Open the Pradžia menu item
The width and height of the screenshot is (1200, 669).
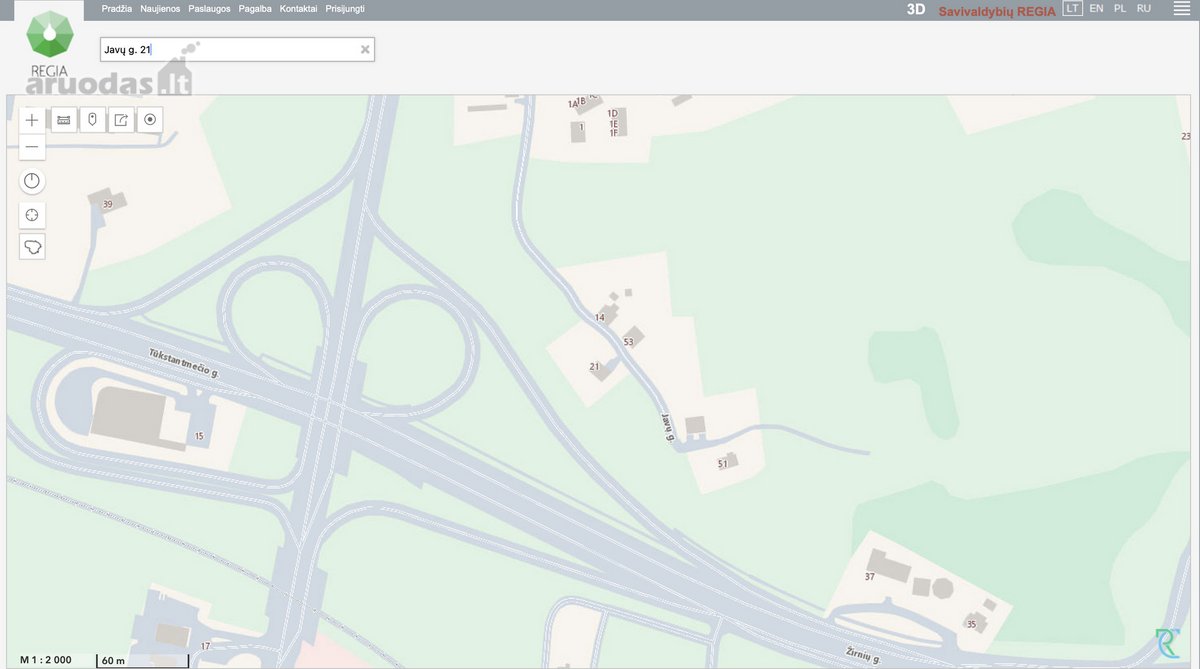point(117,8)
